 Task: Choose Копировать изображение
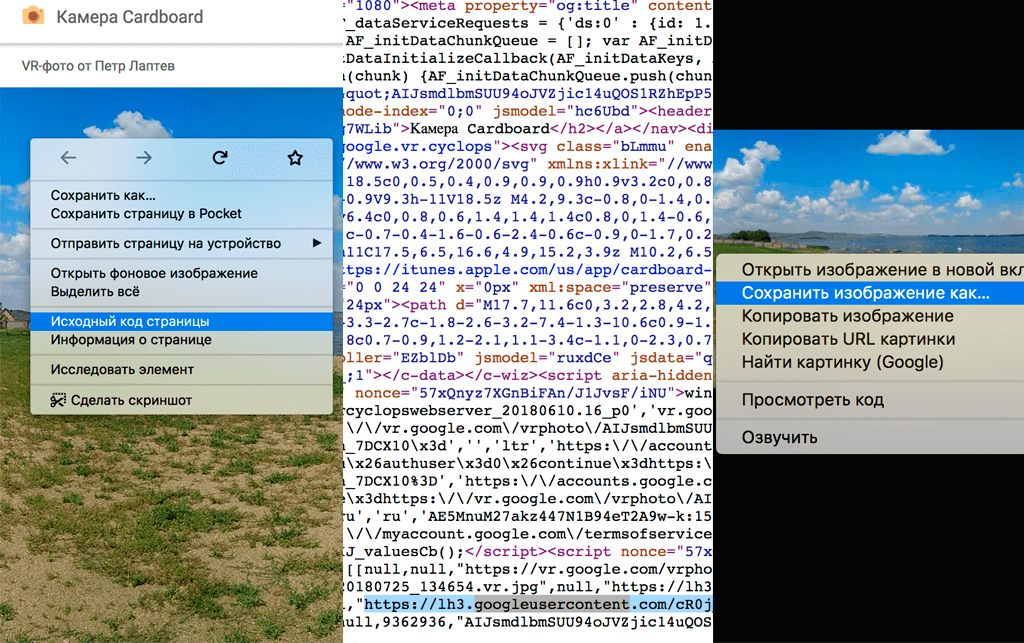click(847, 316)
